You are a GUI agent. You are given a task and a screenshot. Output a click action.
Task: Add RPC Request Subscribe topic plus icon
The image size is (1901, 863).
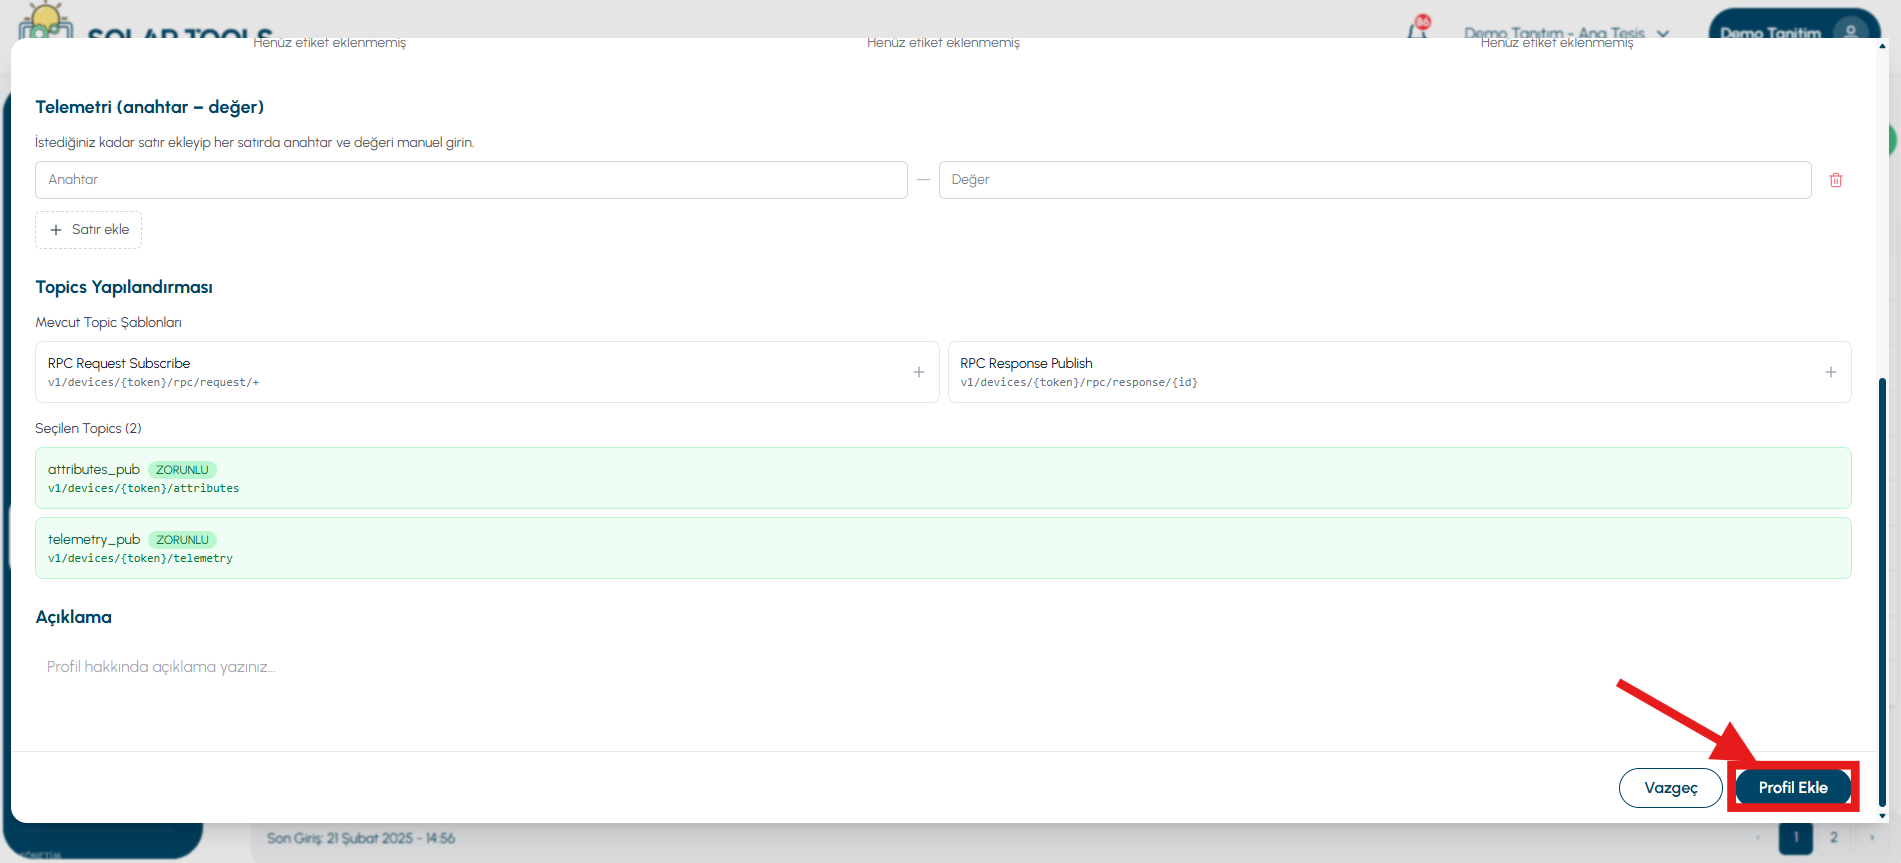pyautogui.click(x=918, y=372)
